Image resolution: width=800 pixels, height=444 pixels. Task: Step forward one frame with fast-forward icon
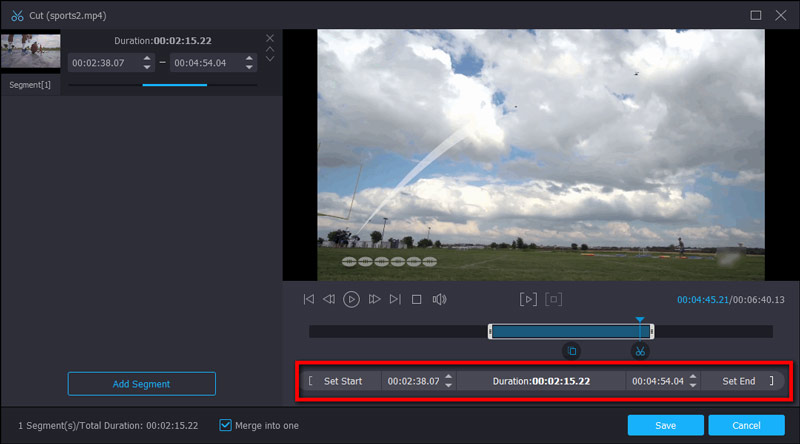click(x=375, y=299)
